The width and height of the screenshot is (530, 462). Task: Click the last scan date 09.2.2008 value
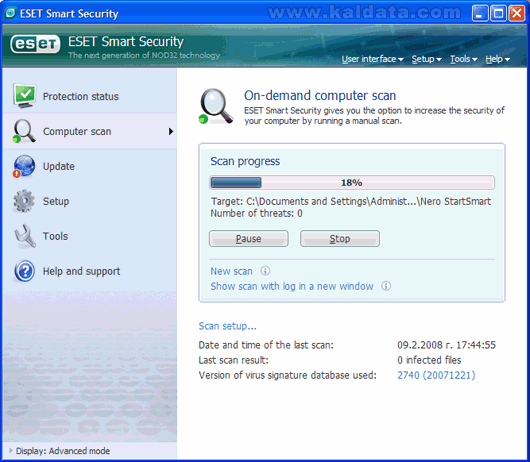(446, 345)
